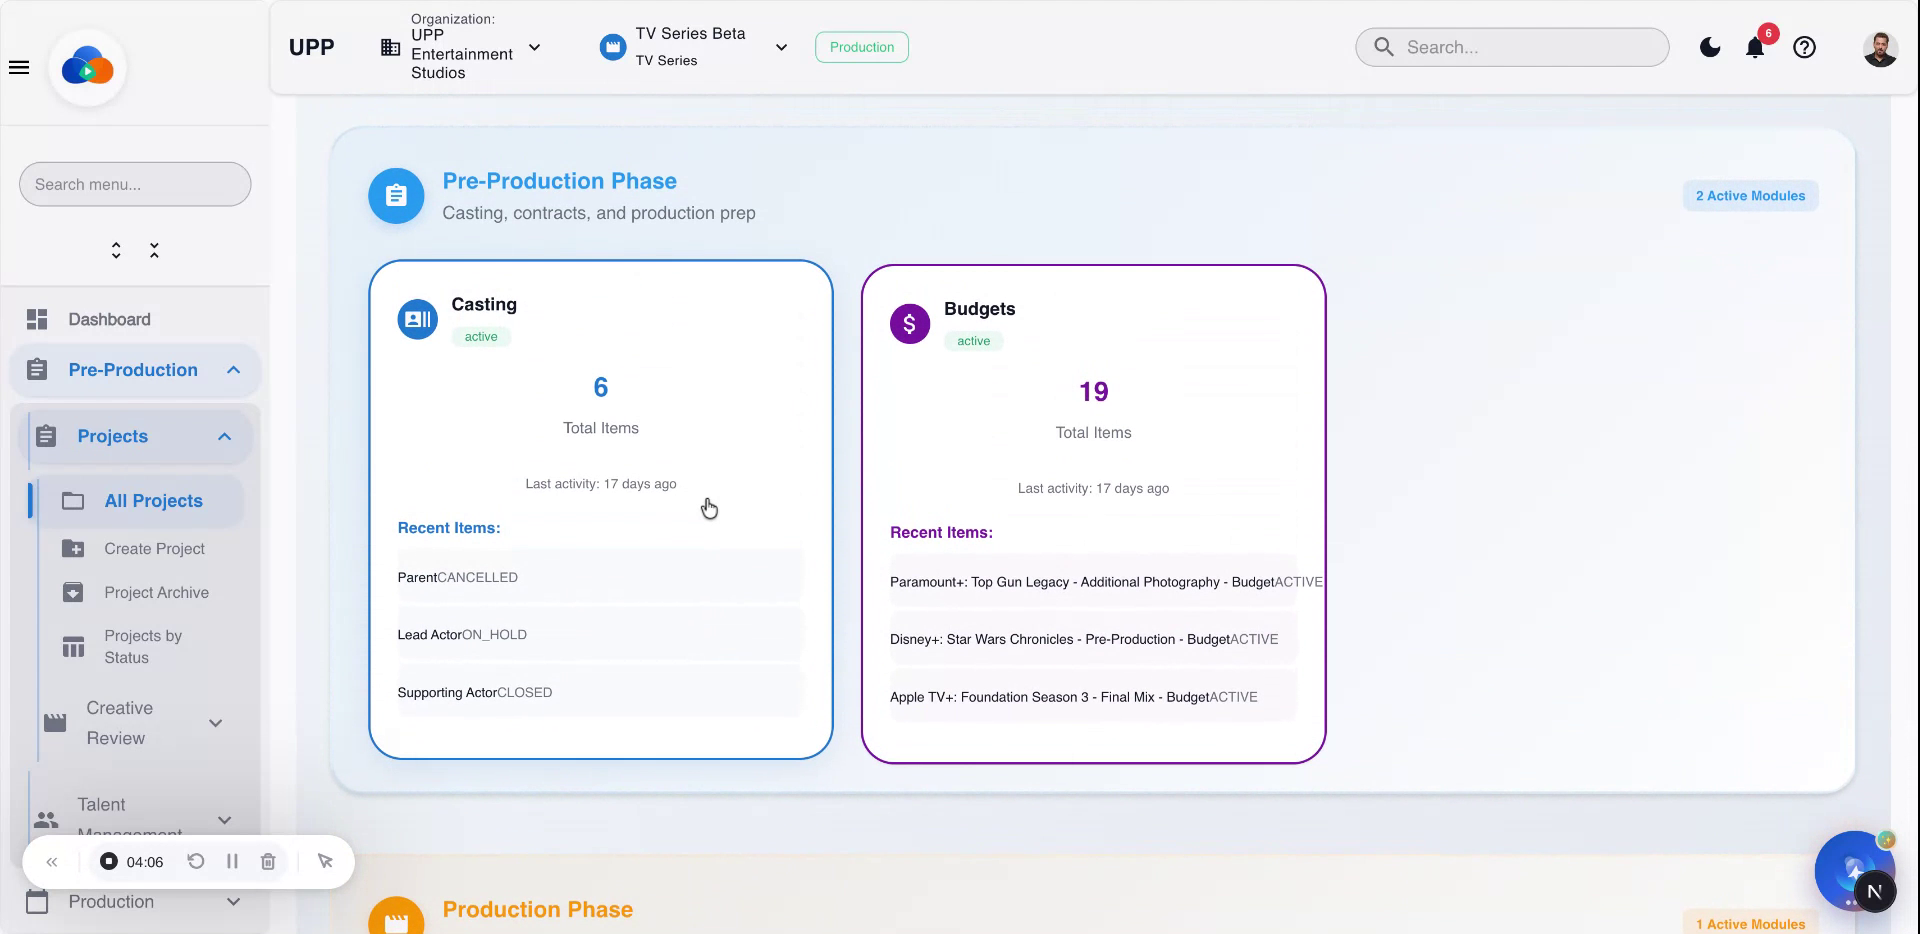This screenshot has height=934, width=1920.
Task: Expand the TV Series Beta project dropdown
Action: point(781,47)
